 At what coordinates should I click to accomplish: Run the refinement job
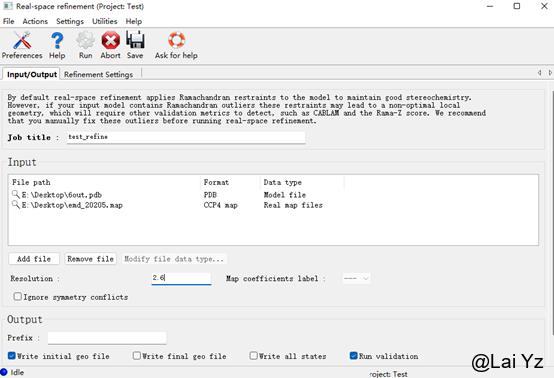tap(86, 45)
